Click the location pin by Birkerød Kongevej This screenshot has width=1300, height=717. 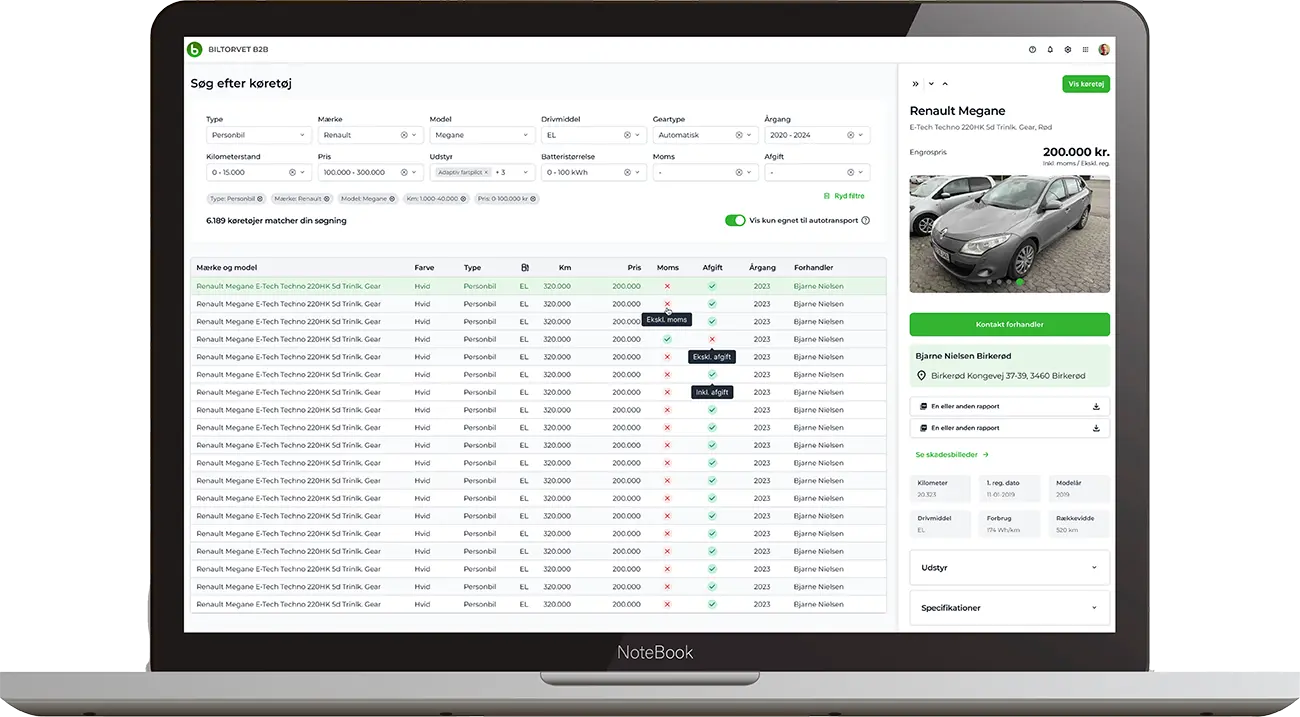point(921,376)
